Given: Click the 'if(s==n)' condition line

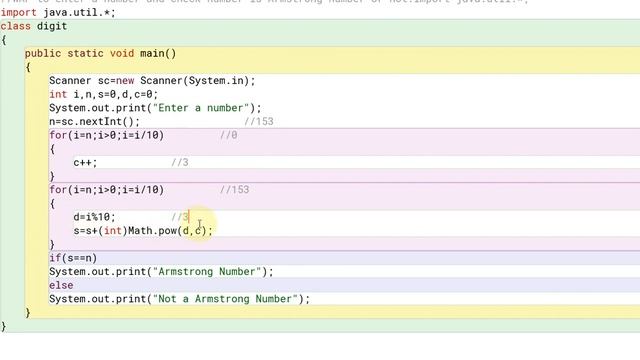Looking at the screenshot, I should coord(73,258).
